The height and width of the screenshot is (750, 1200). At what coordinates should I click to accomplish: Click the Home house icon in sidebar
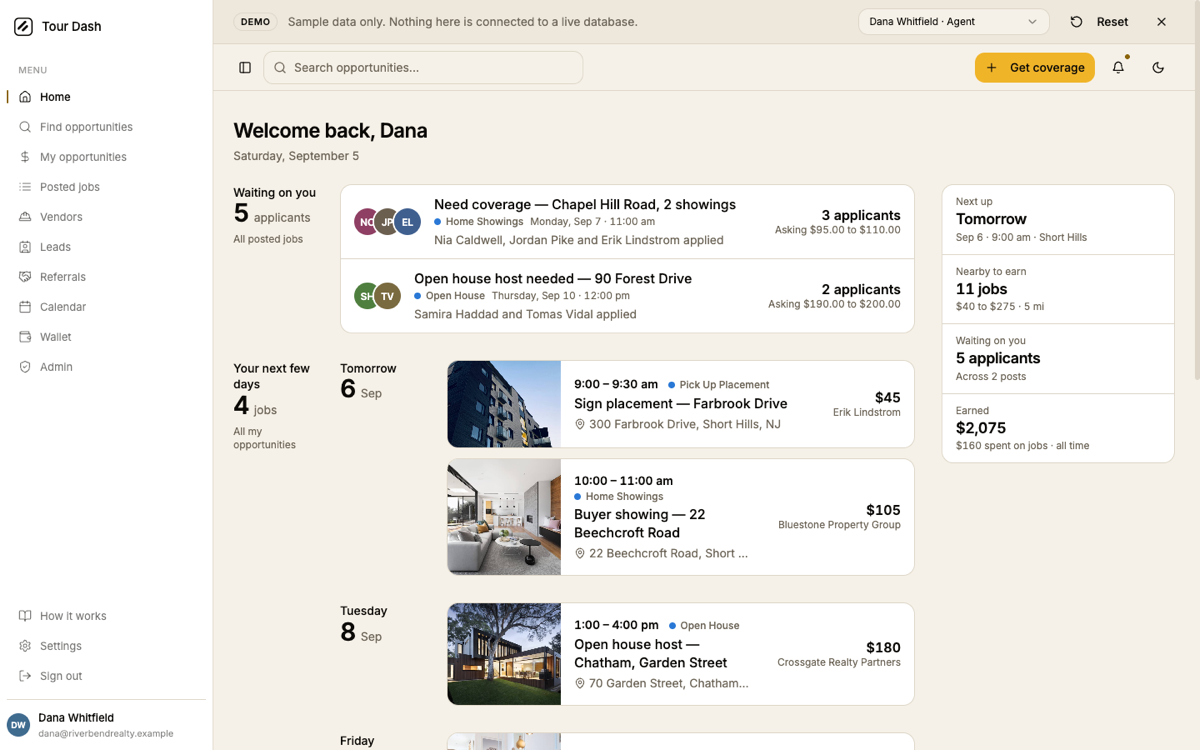(25, 97)
